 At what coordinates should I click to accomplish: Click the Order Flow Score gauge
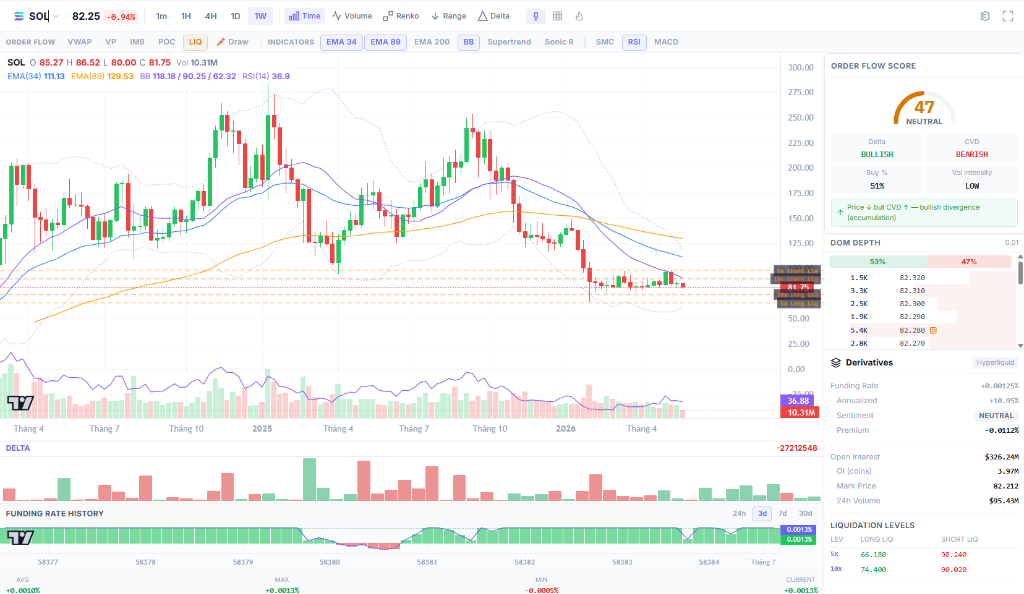pyautogui.click(x=924, y=109)
